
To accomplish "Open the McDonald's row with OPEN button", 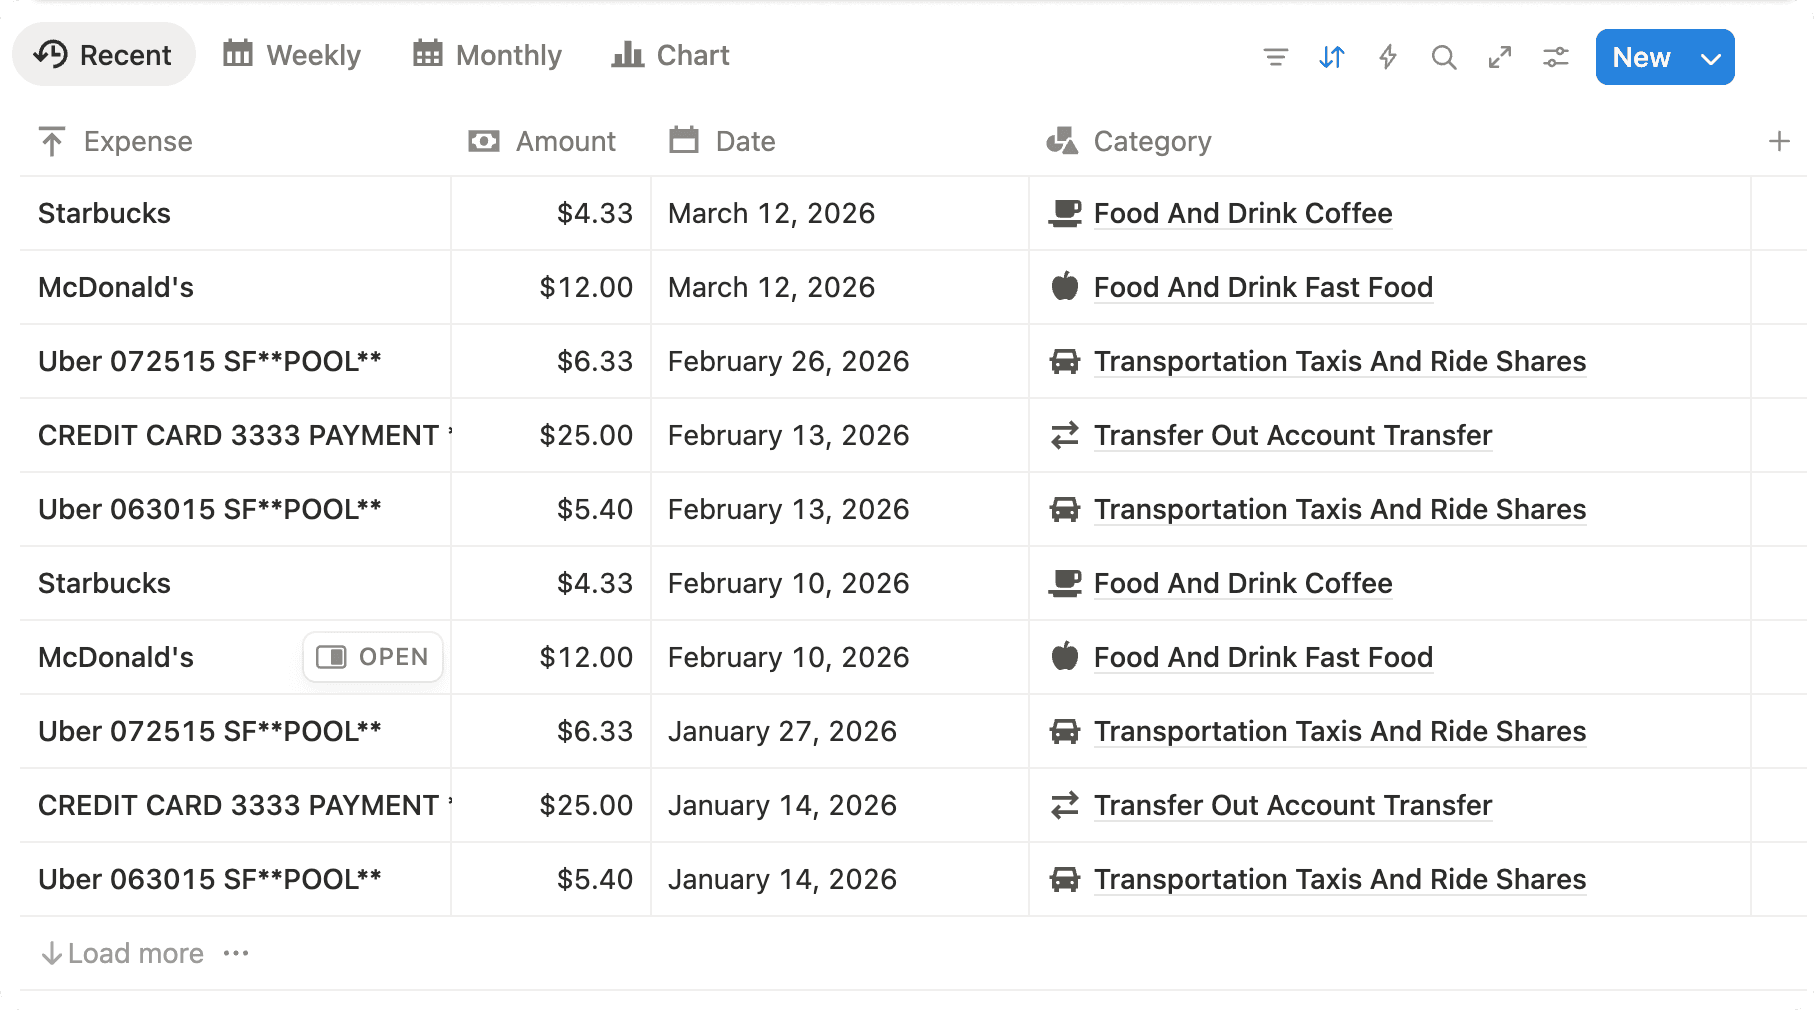I will pos(372,657).
